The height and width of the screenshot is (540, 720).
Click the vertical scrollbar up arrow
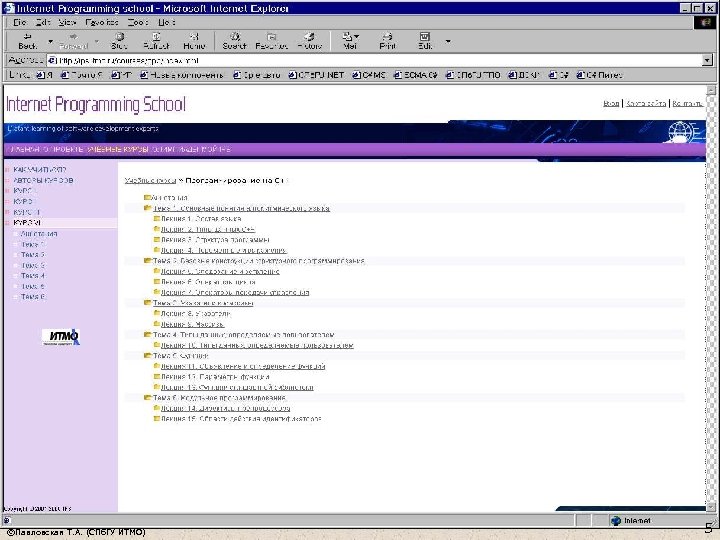coord(711,90)
